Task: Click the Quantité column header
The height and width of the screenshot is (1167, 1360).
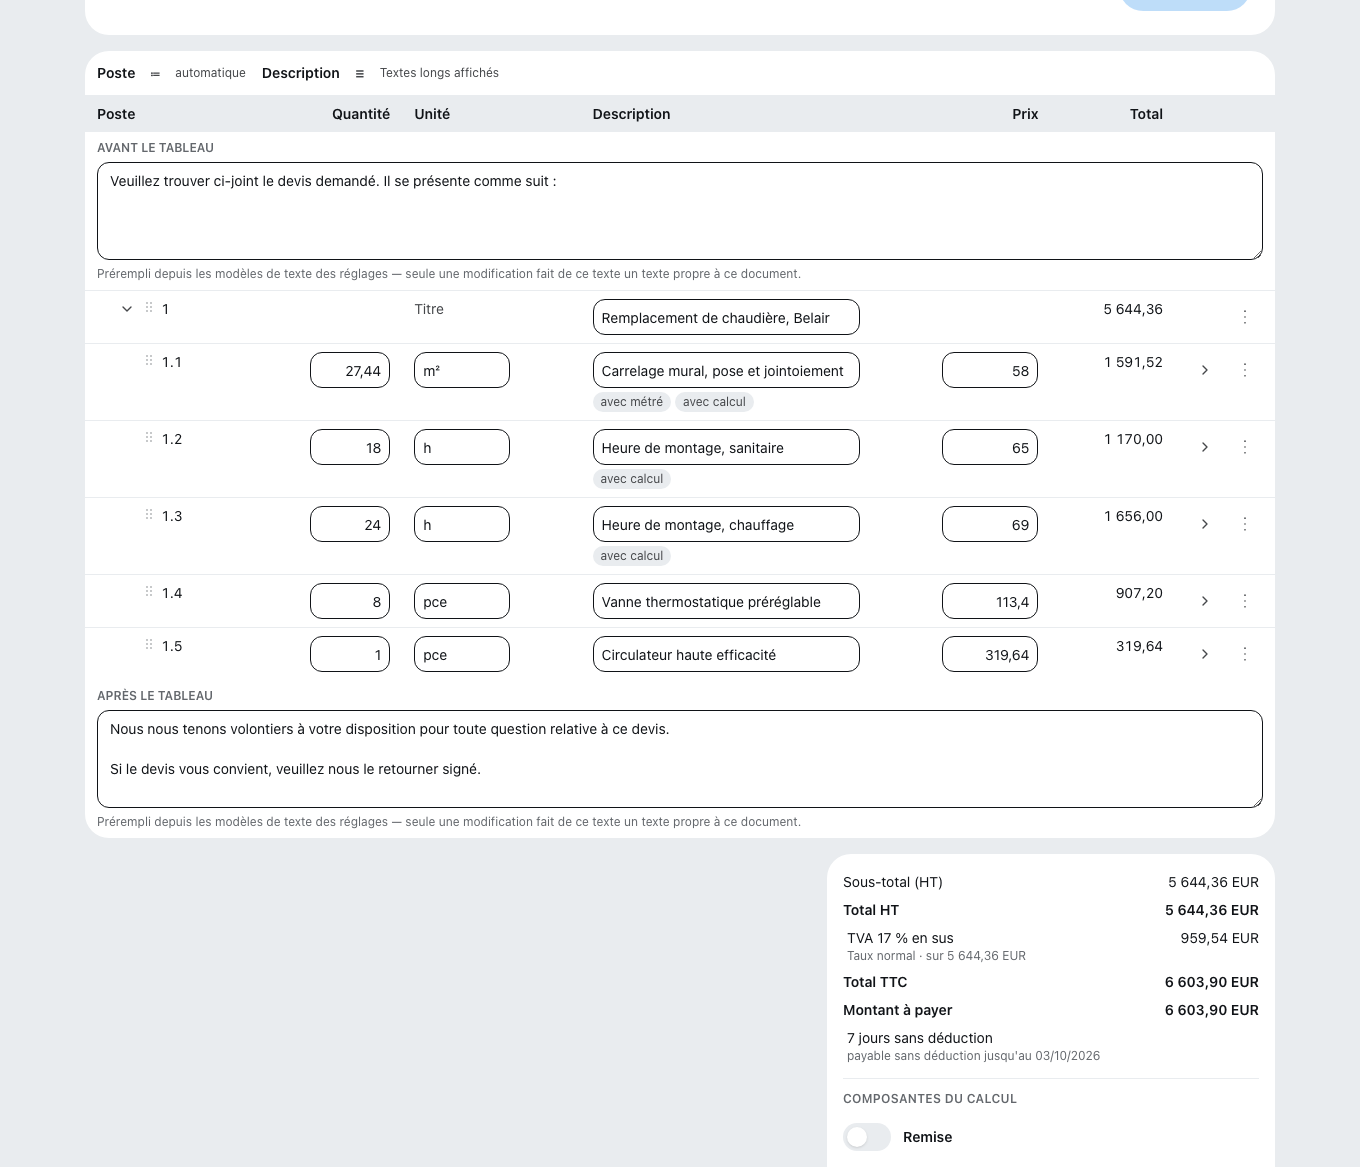Action: pos(361,114)
